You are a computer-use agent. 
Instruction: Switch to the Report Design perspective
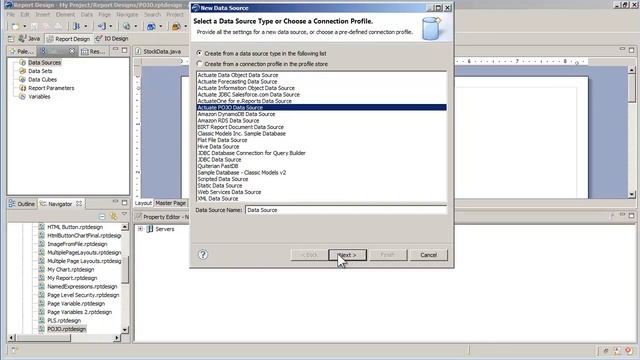(x=68, y=39)
